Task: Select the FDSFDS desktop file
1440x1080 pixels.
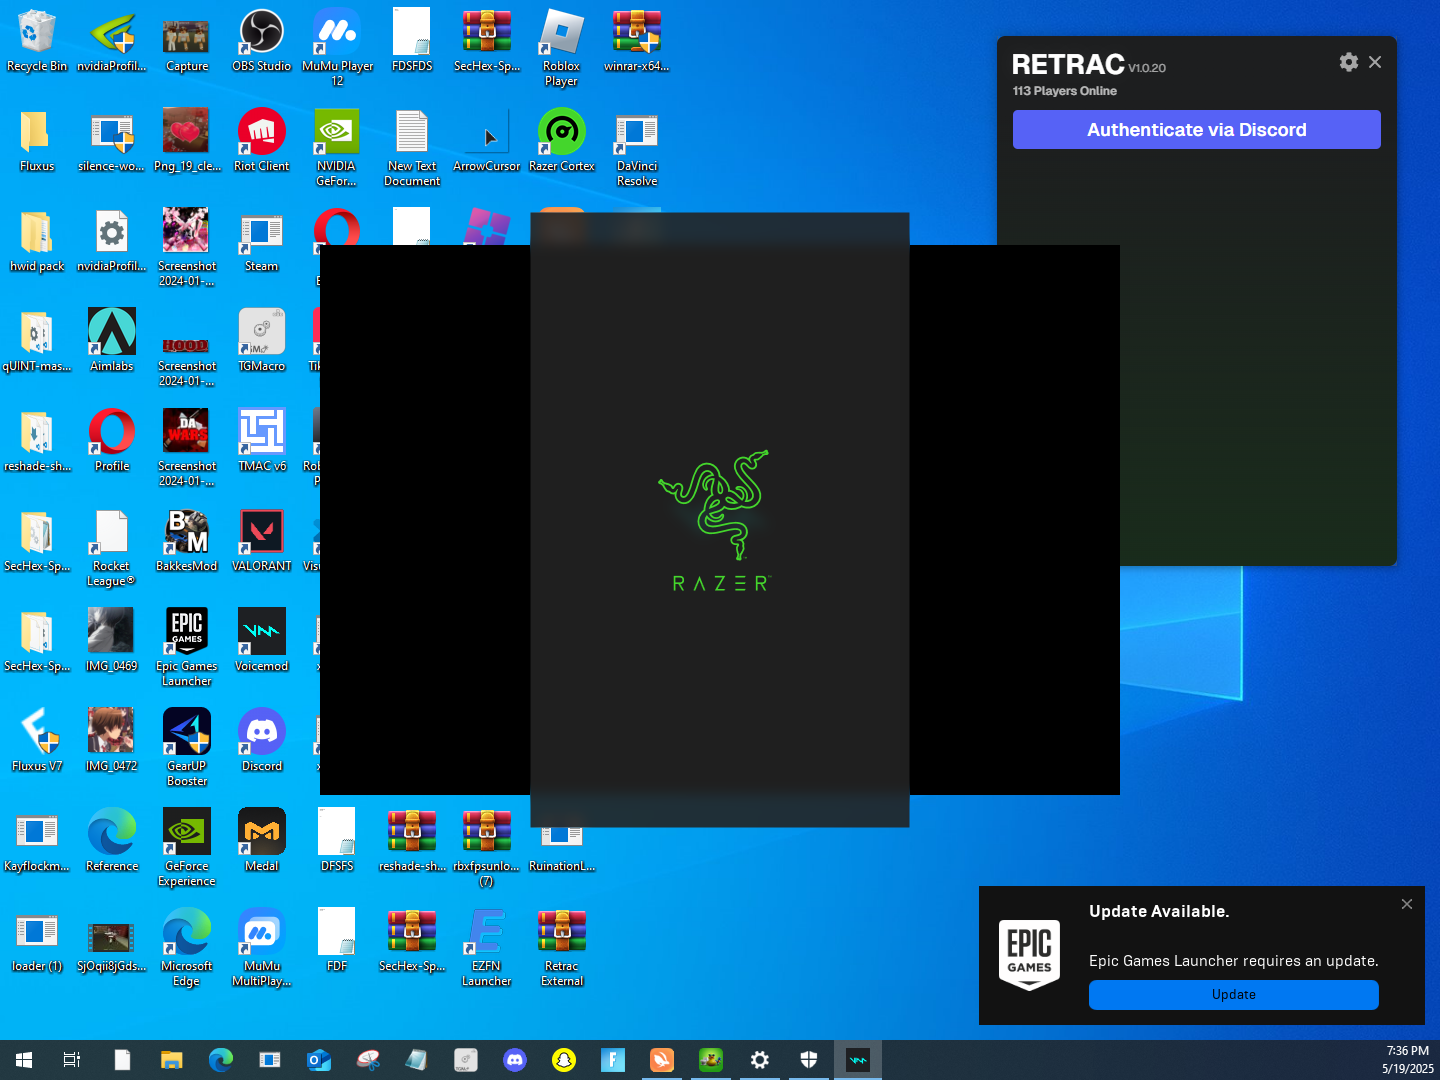Action: coord(412,42)
